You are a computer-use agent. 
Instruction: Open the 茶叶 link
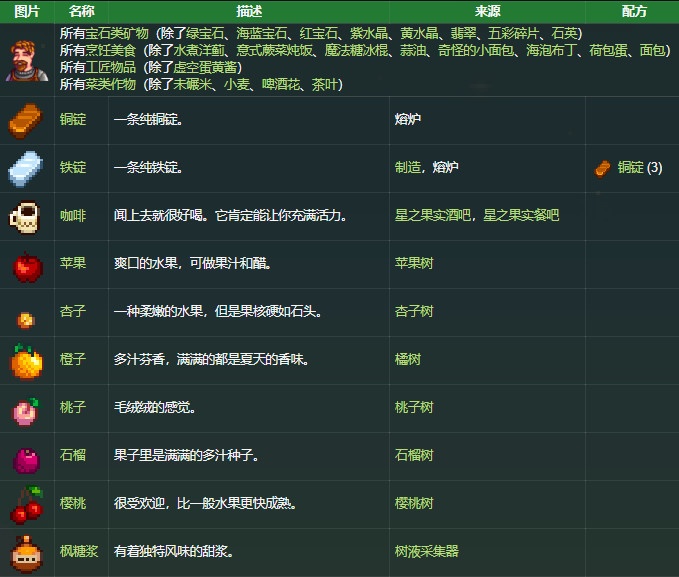pyautogui.click(x=325, y=84)
